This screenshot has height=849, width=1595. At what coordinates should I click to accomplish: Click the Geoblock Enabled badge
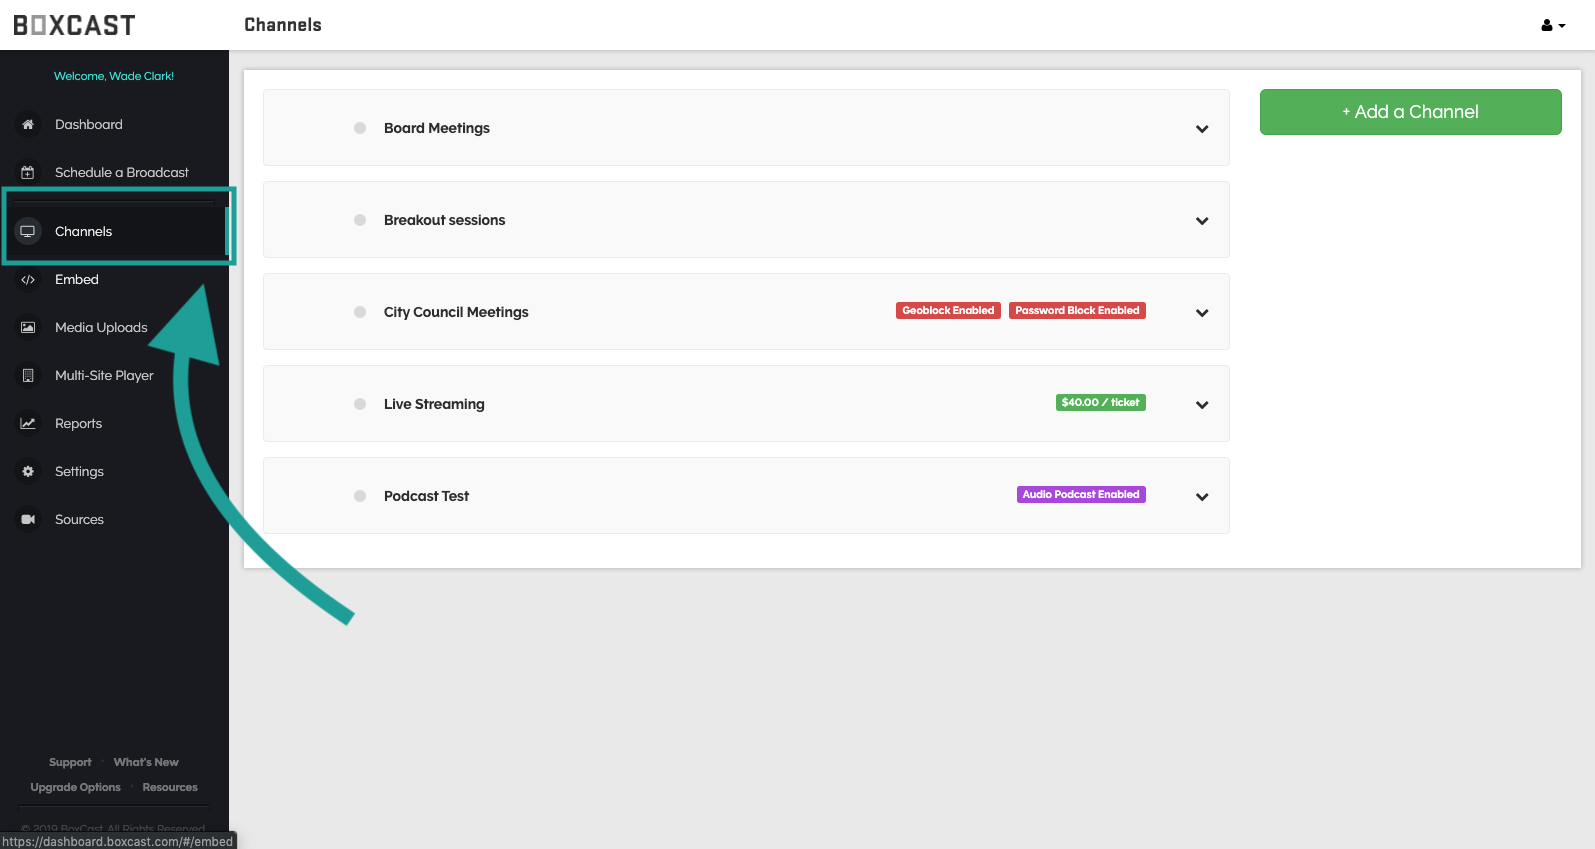(948, 311)
